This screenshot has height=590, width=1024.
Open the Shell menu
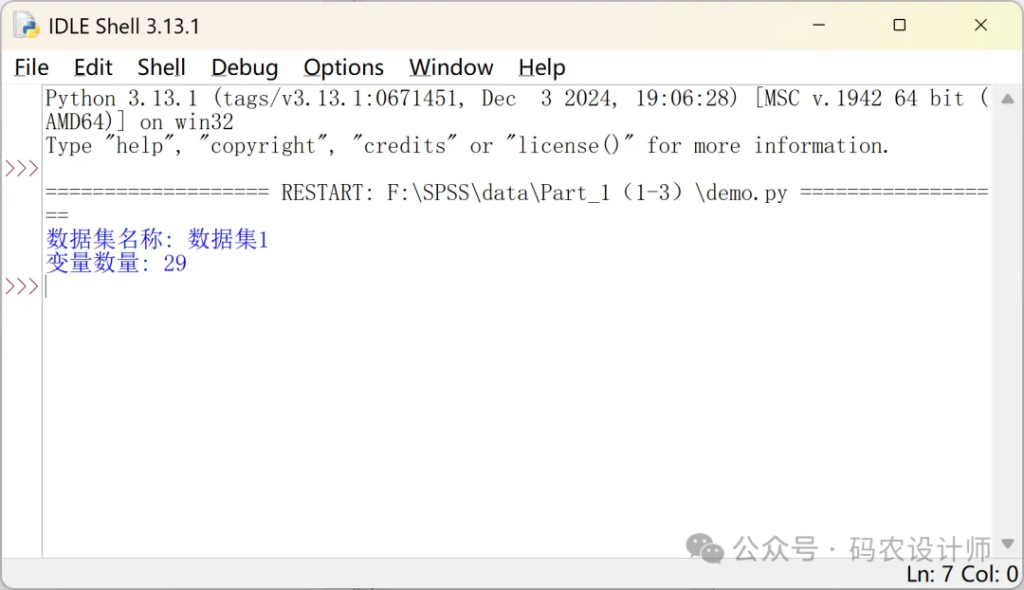point(161,68)
